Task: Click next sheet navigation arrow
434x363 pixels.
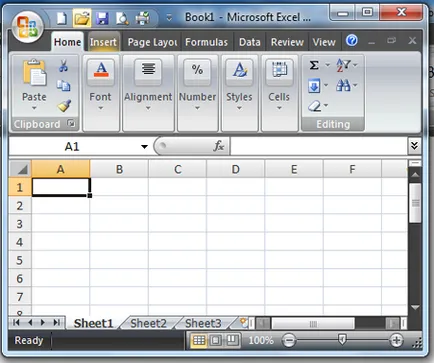Action: pyautogui.click(x=43, y=322)
